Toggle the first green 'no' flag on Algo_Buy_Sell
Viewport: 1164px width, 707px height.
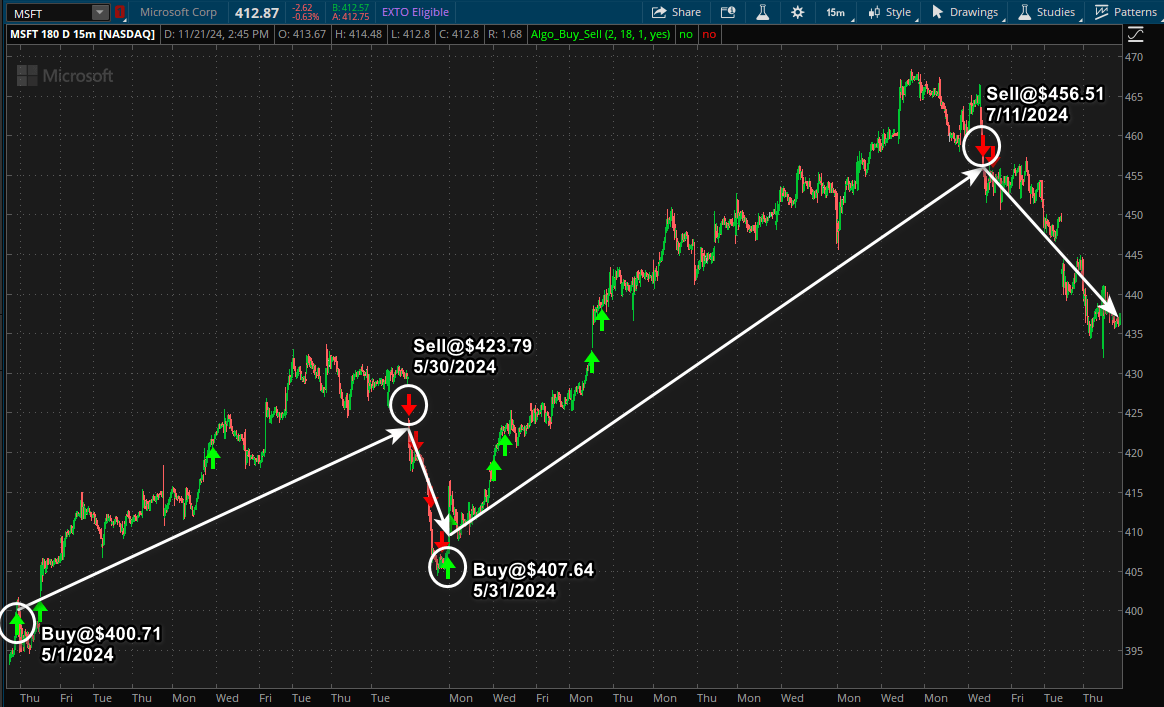(x=686, y=33)
